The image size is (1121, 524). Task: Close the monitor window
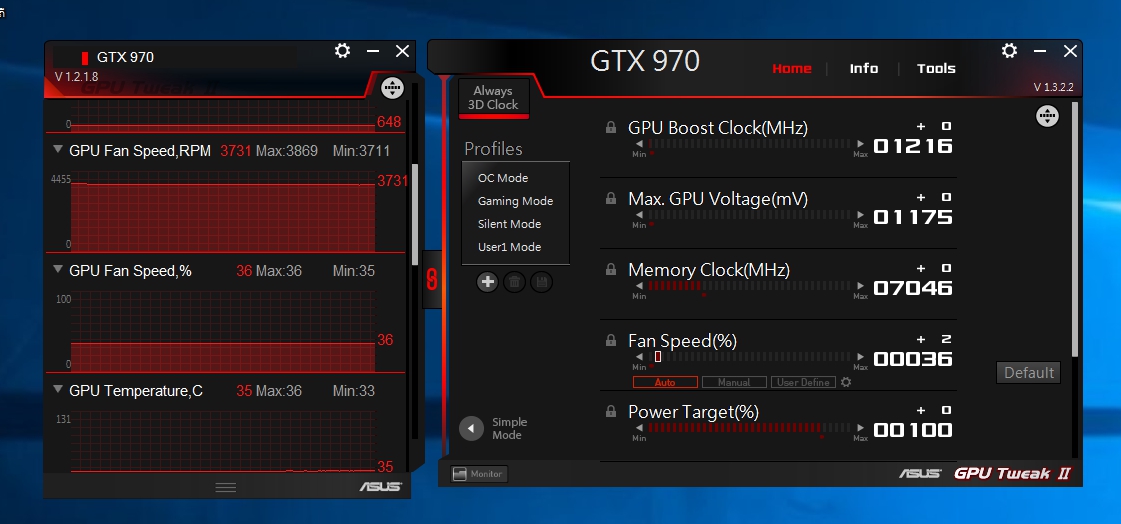coord(403,51)
